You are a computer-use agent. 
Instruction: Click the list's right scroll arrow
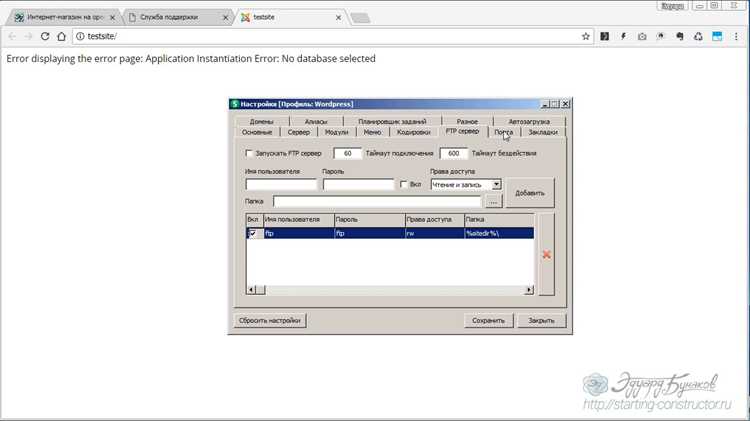(529, 289)
